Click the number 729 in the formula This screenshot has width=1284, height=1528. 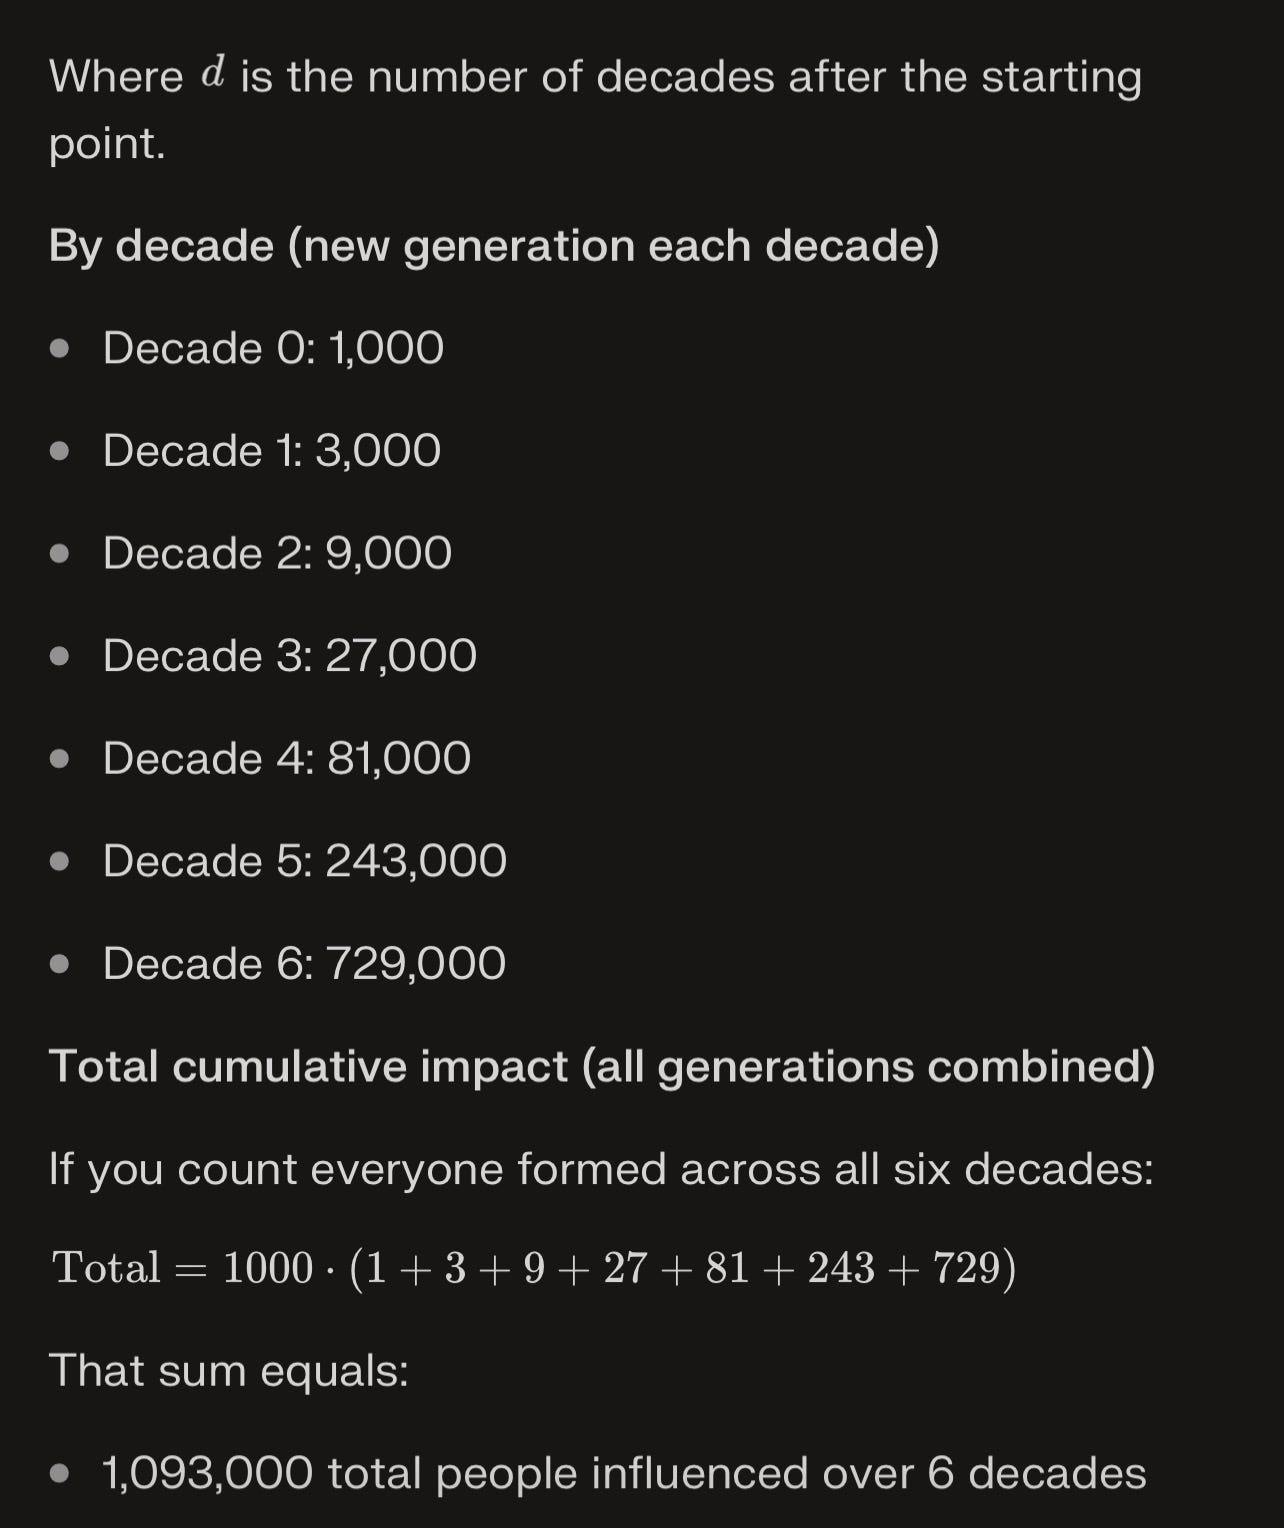pyautogui.click(x=966, y=1268)
